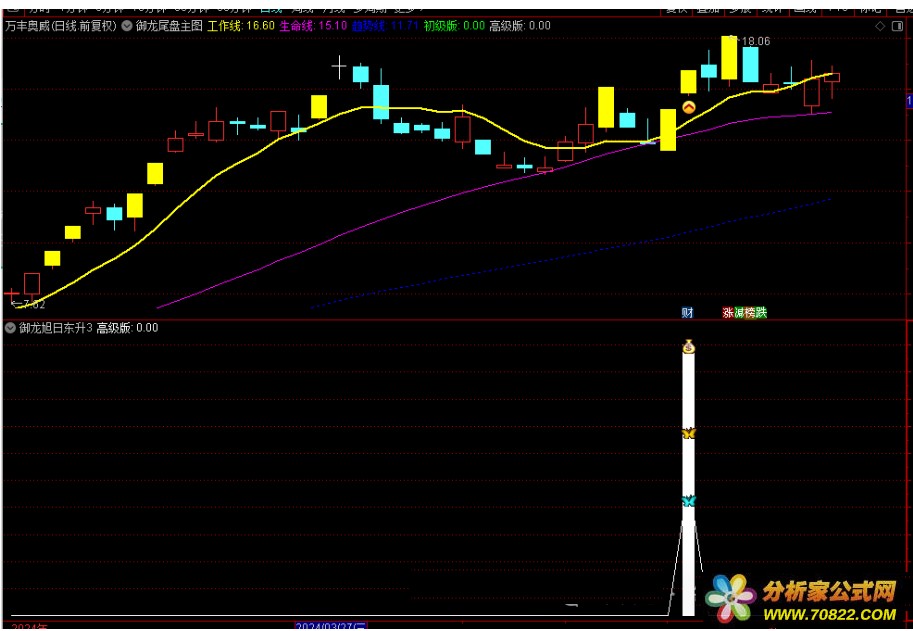Image resolution: width=913 pixels, height=631 pixels.
Task: Click the 御龙尾盘主图 indicator name
Action: point(169,26)
